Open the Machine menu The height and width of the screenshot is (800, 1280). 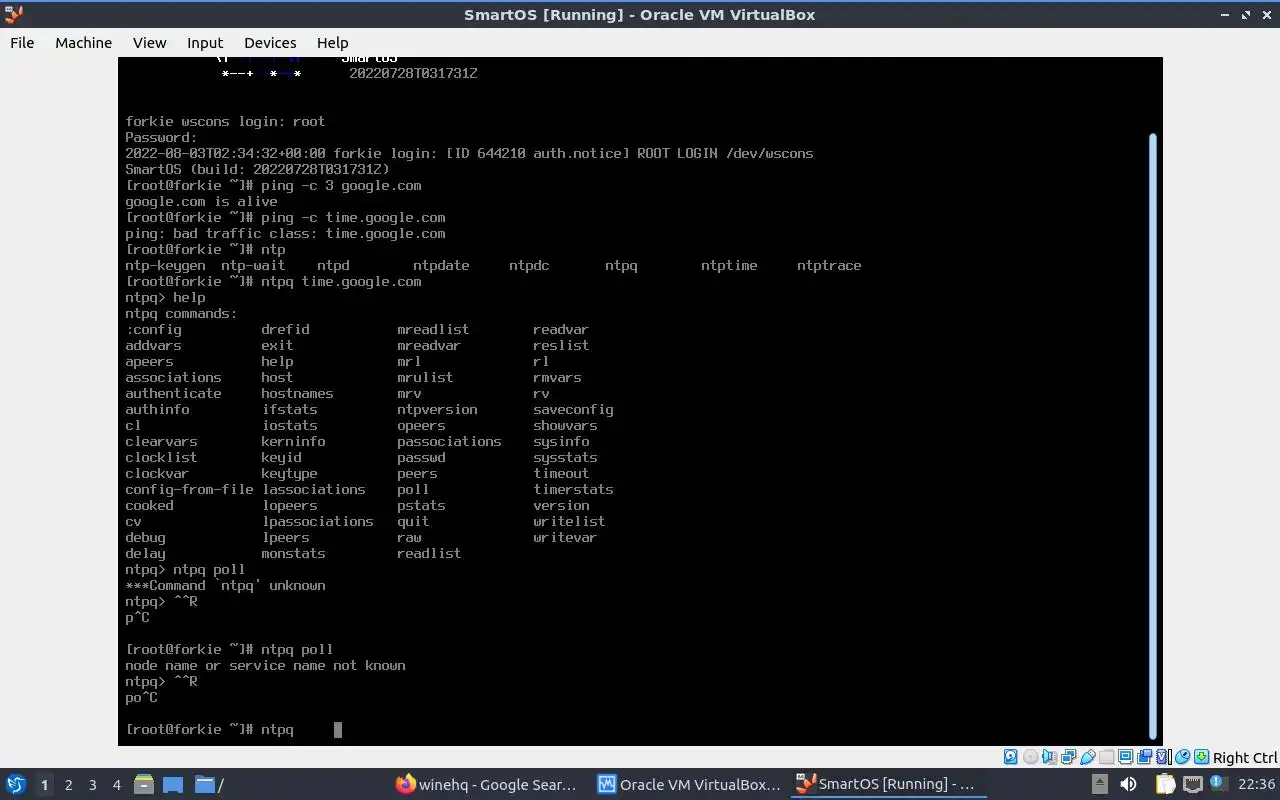[83, 42]
